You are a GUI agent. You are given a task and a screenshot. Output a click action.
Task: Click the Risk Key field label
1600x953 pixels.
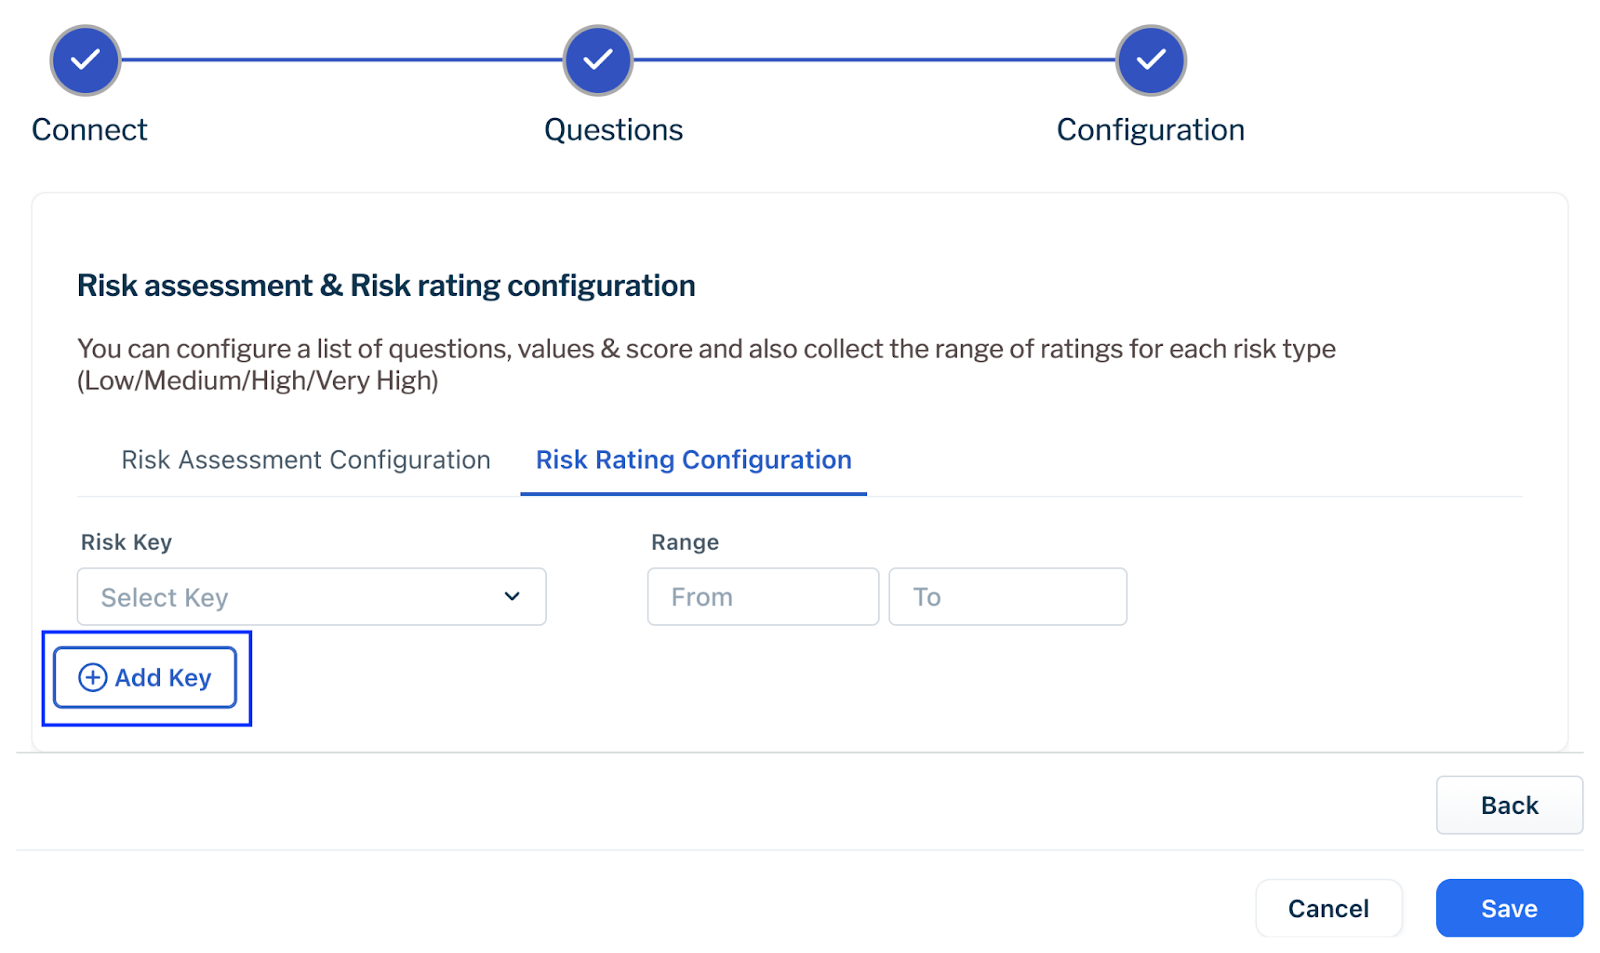126,542
